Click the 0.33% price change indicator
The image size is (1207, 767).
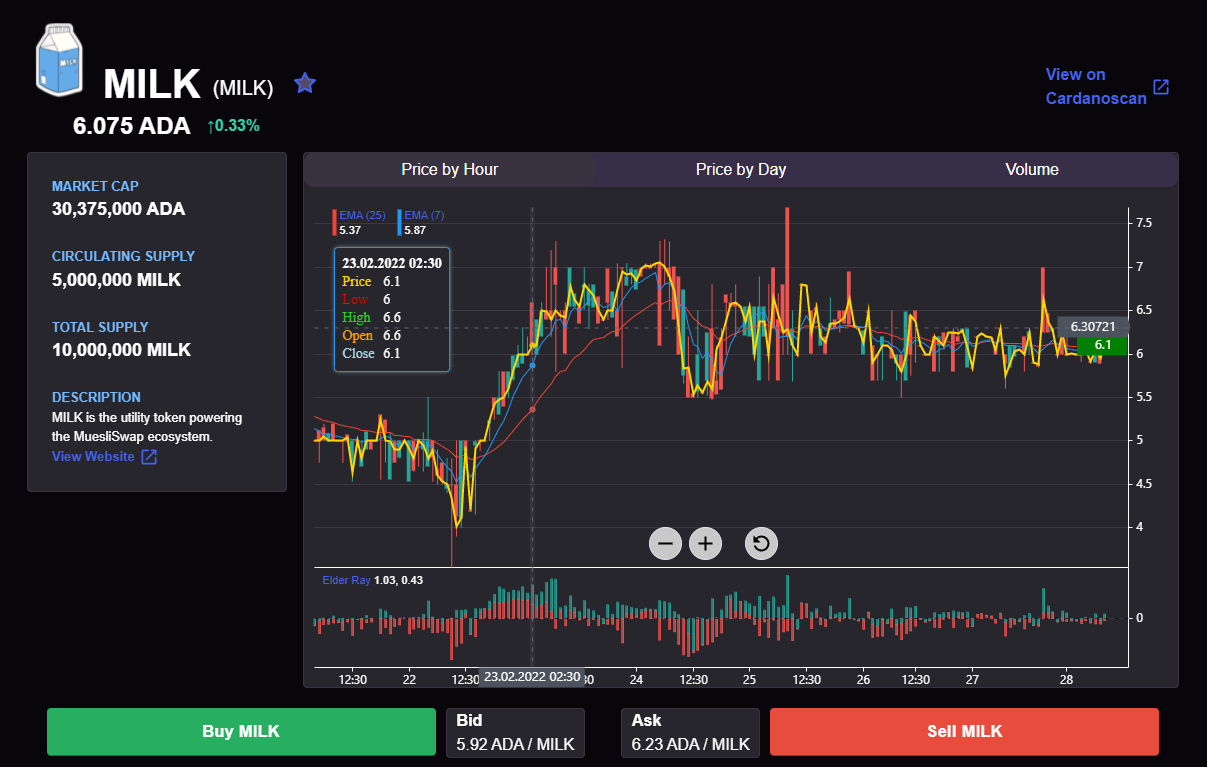234,126
